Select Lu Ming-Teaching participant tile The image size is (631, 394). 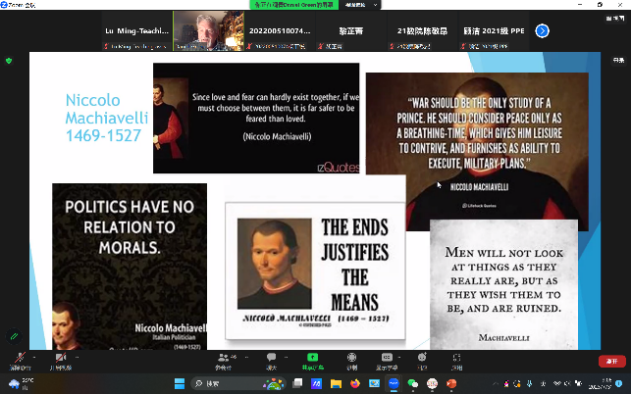click(137, 31)
